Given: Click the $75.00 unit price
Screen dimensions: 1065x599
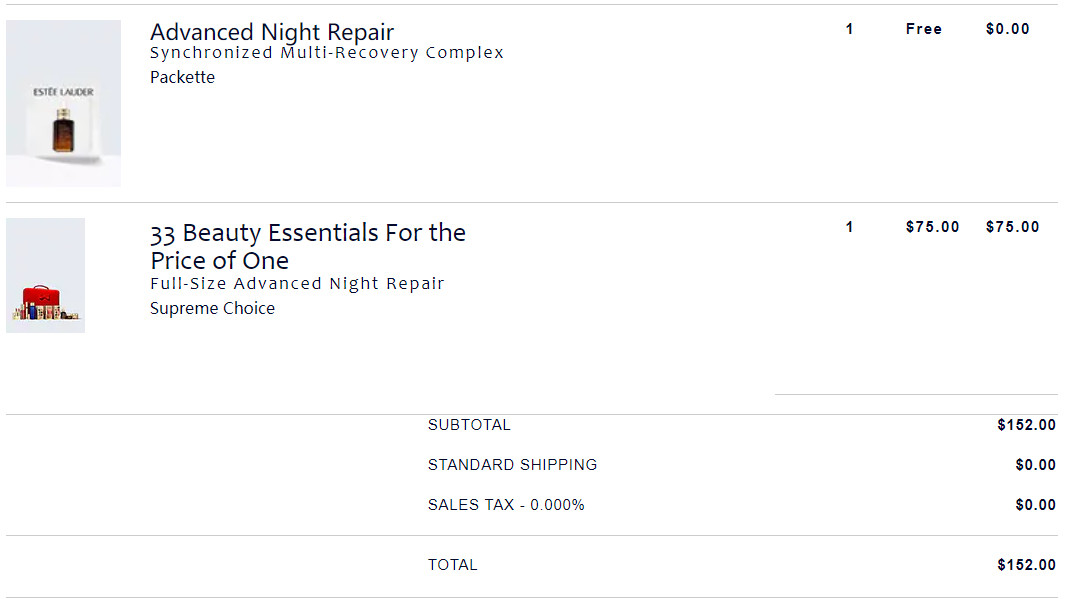Looking at the screenshot, I should tap(933, 227).
